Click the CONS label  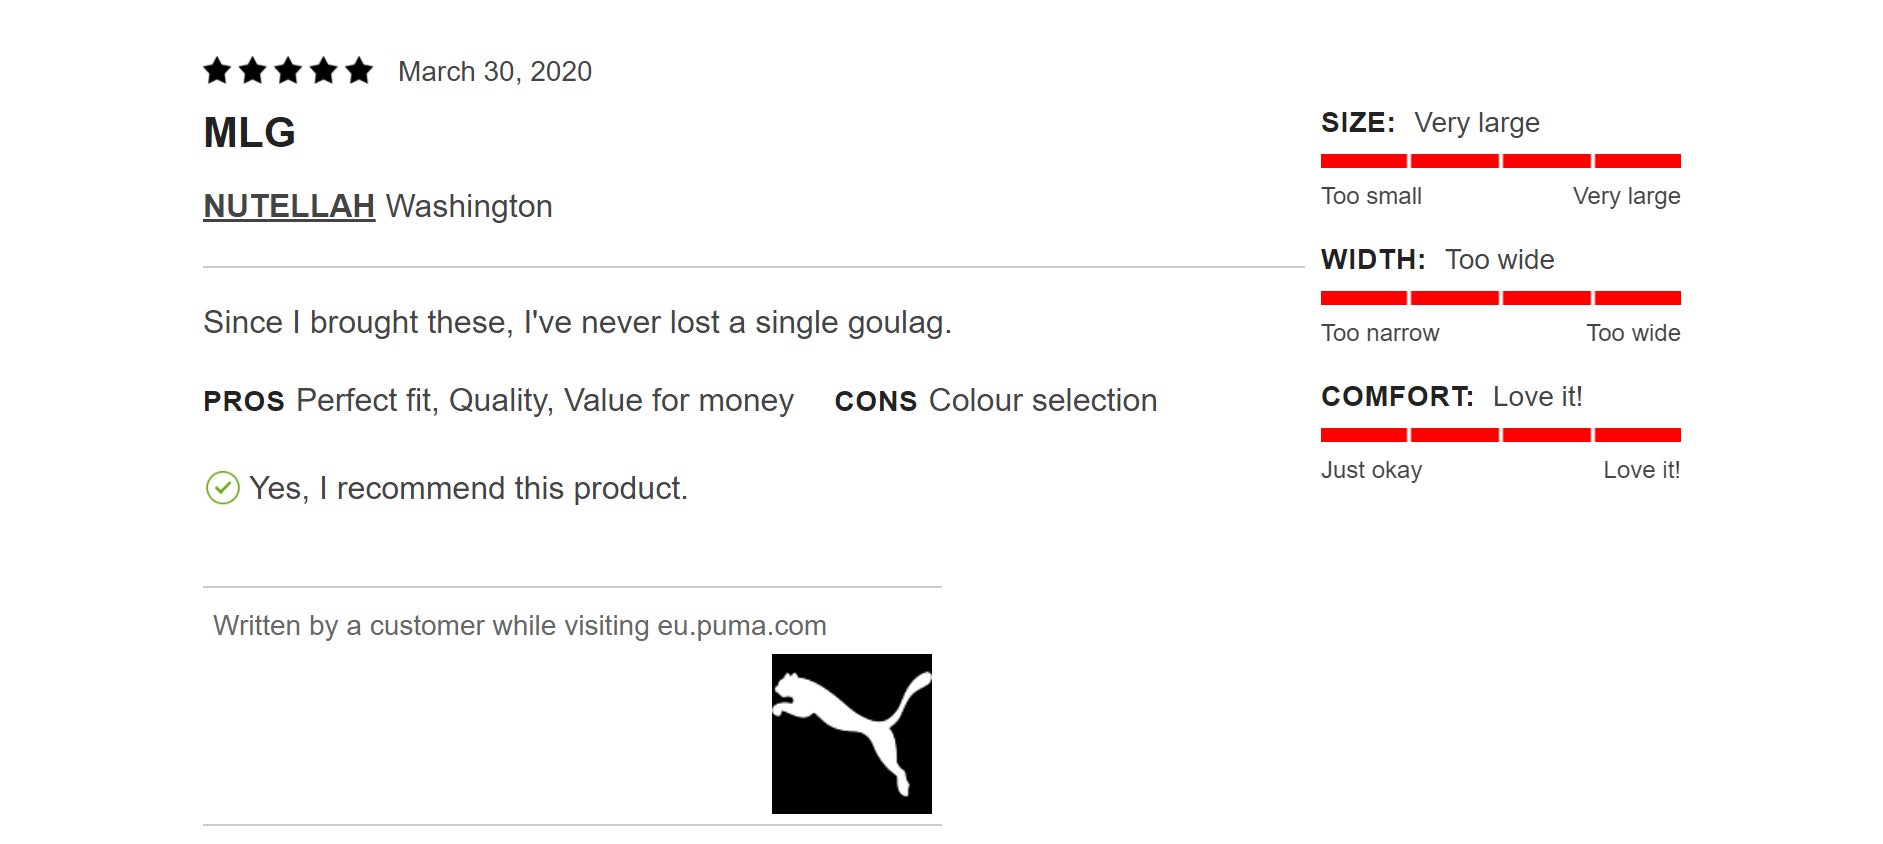coord(875,401)
